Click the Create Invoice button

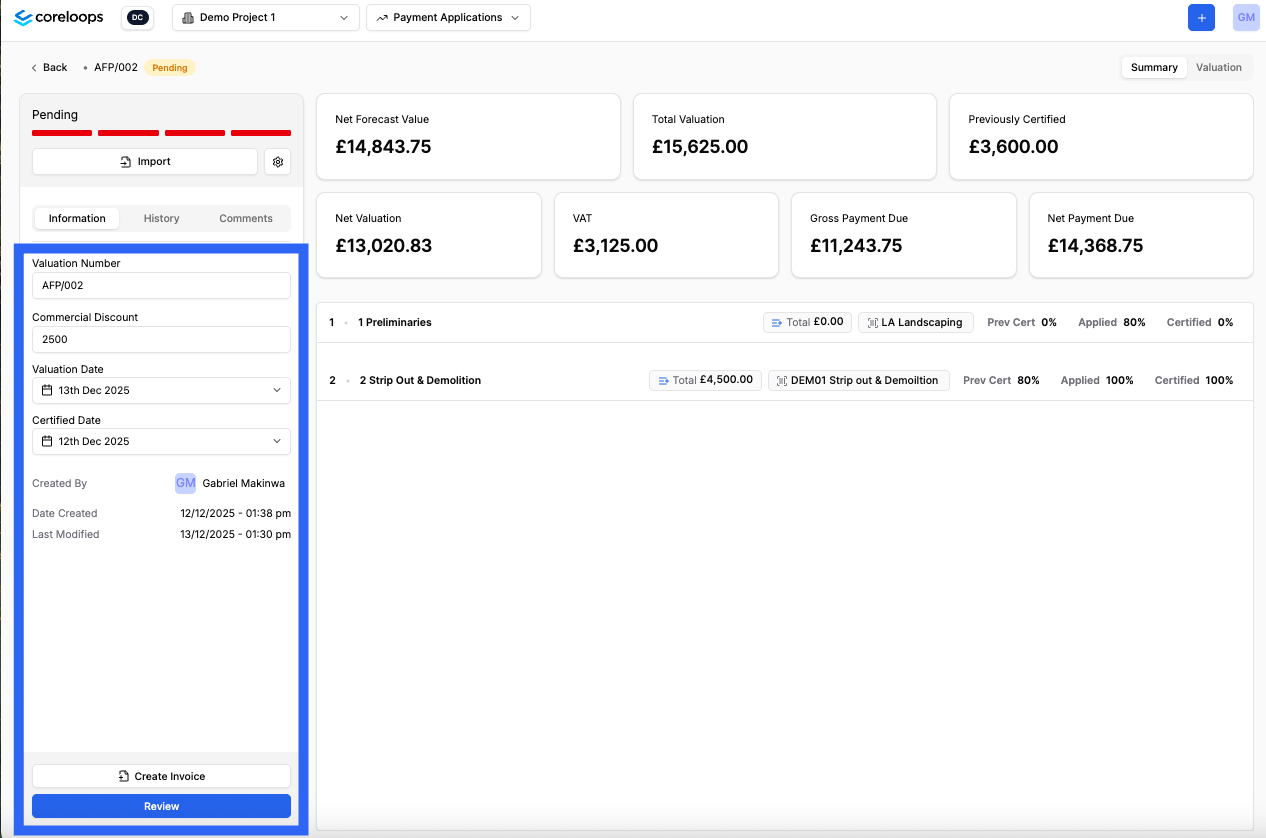click(x=161, y=776)
